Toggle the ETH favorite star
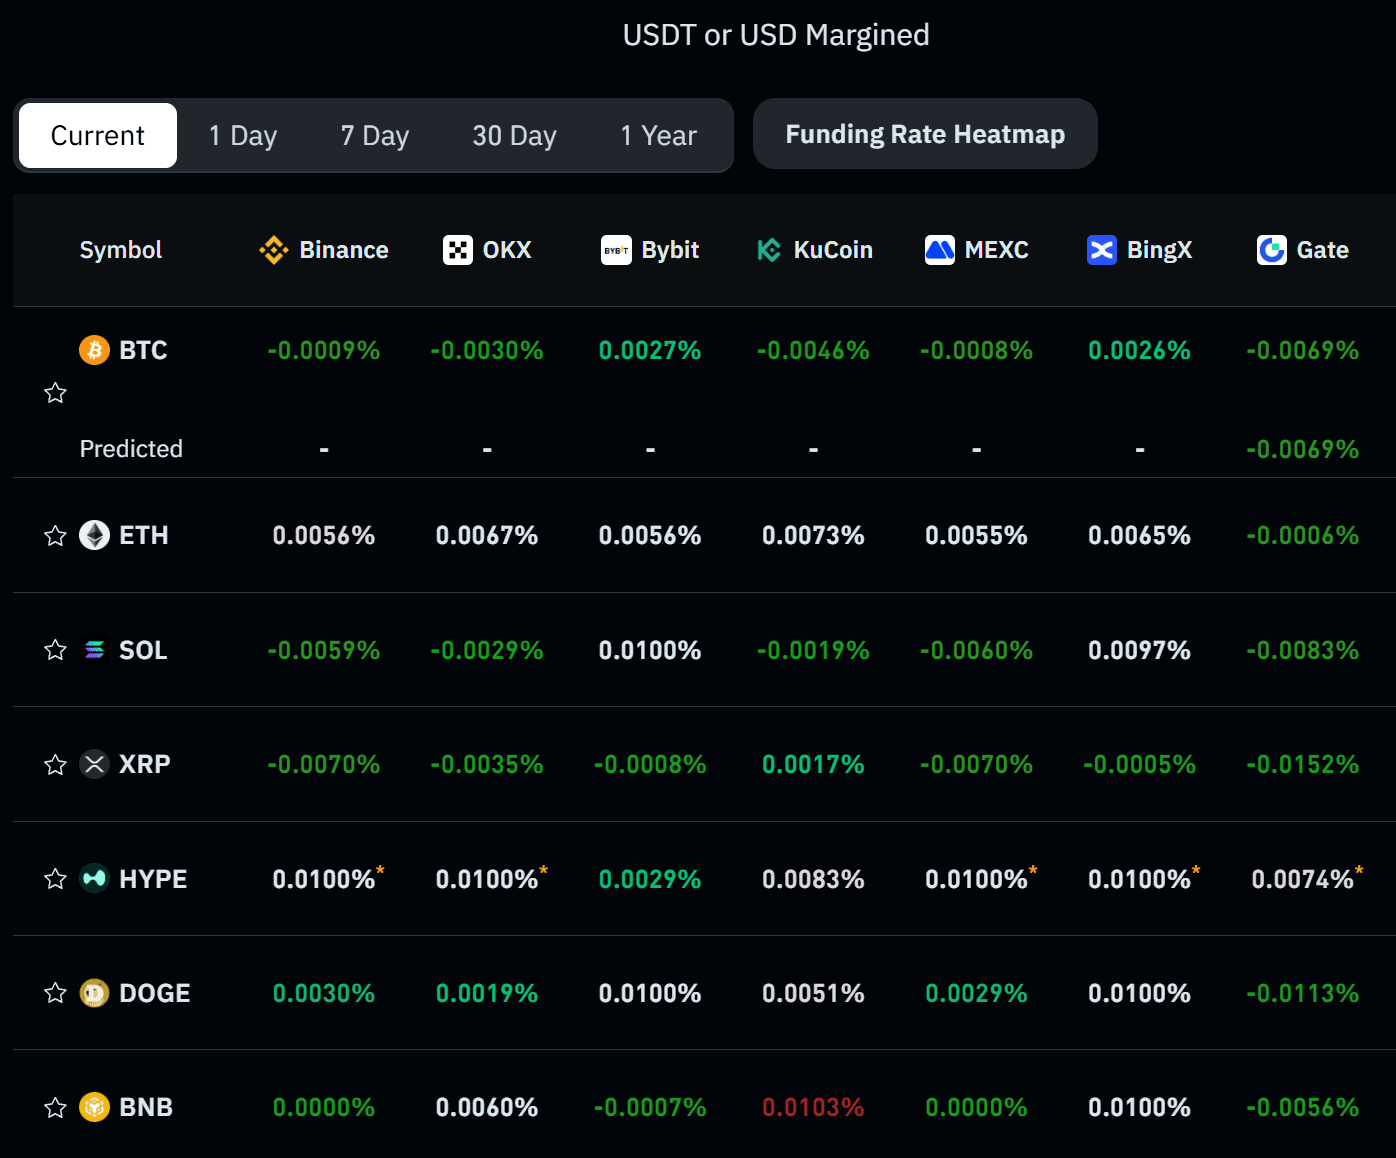This screenshot has height=1158, width=1396. (x=55, y=536)
